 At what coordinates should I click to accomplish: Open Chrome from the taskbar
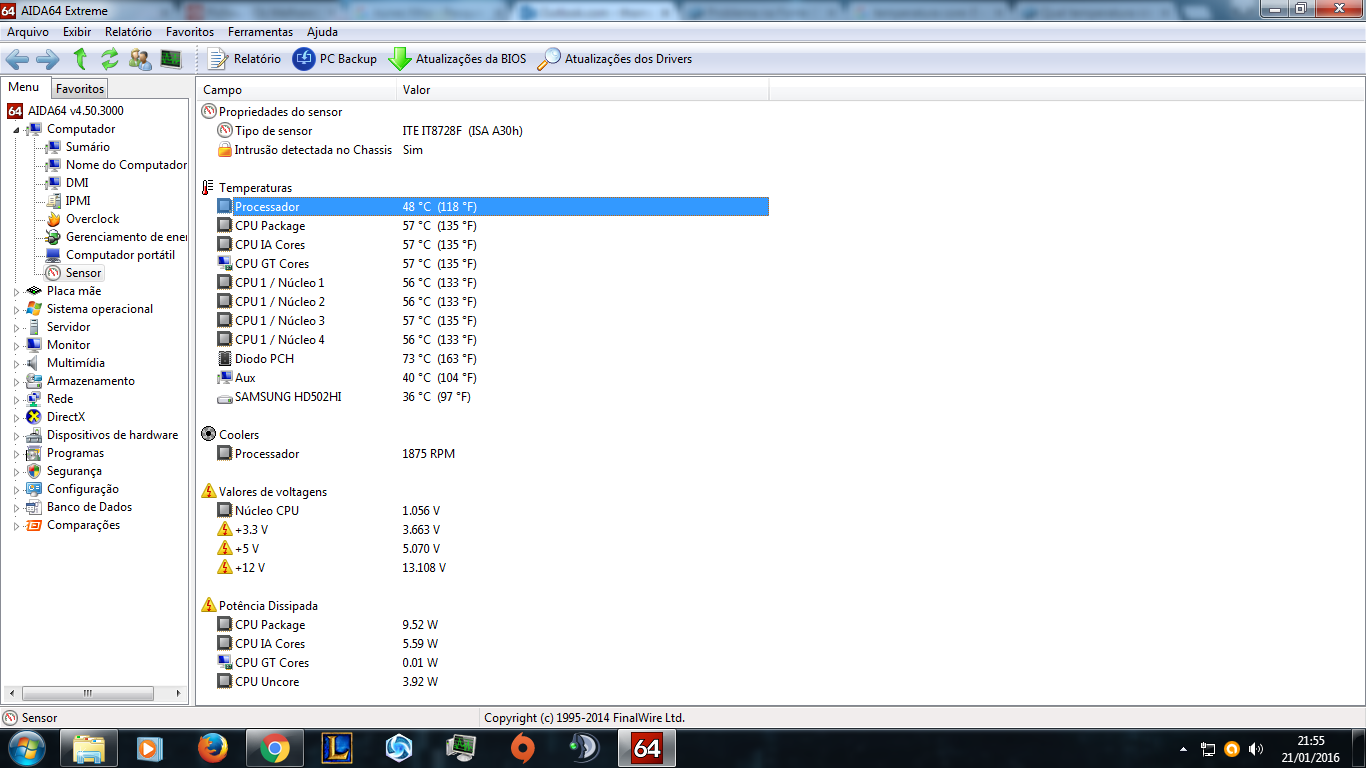pyautogui.click(x=275, y=748)
